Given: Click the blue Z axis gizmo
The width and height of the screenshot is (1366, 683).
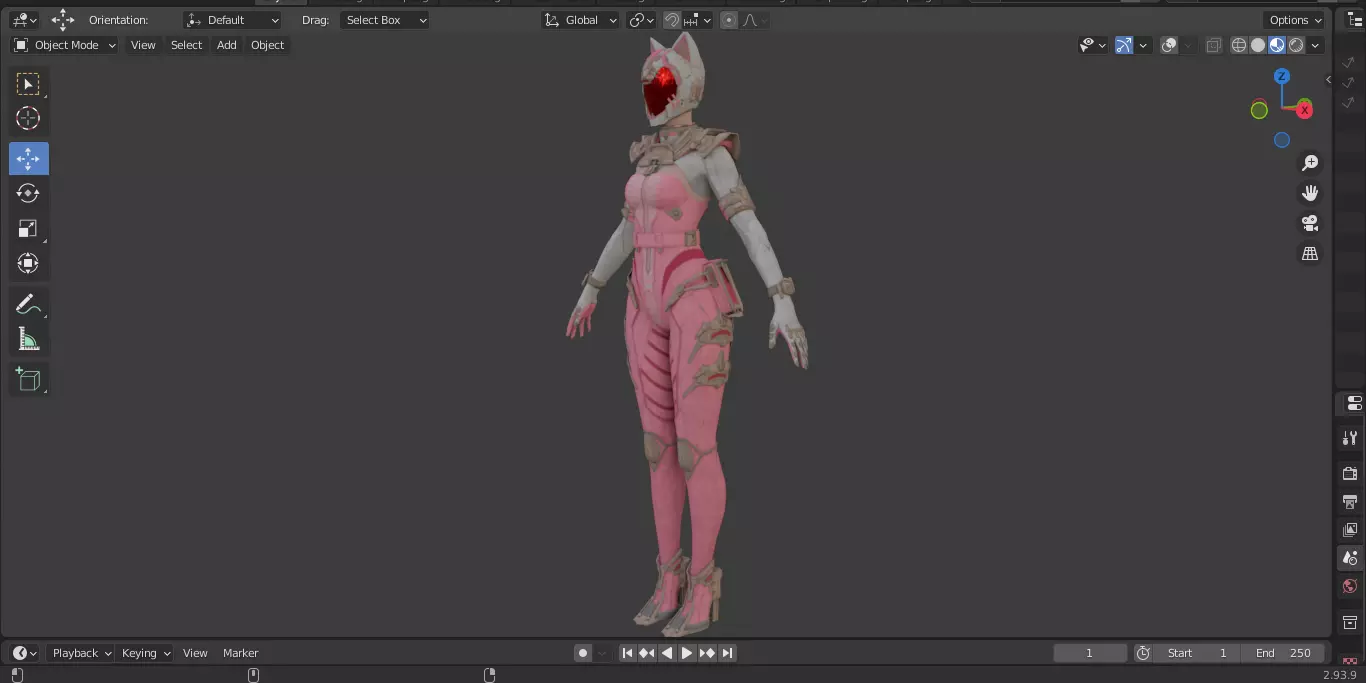Looking at the screenshot, I should (x=1282, y=77).
